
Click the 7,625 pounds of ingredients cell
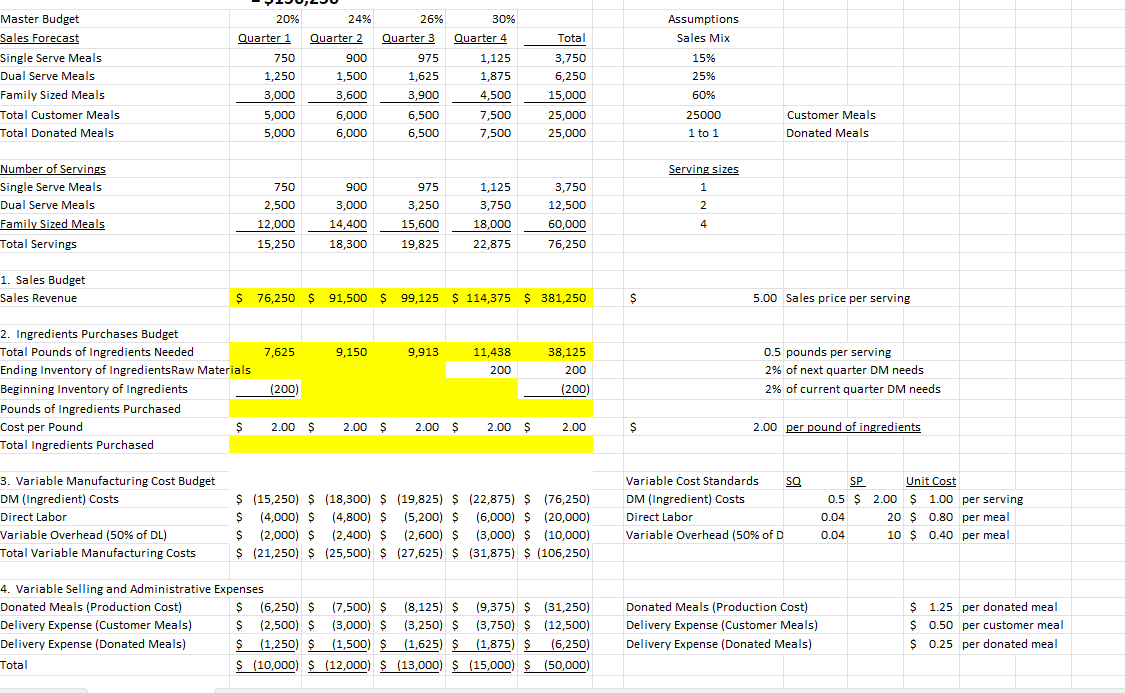(279, 352)
